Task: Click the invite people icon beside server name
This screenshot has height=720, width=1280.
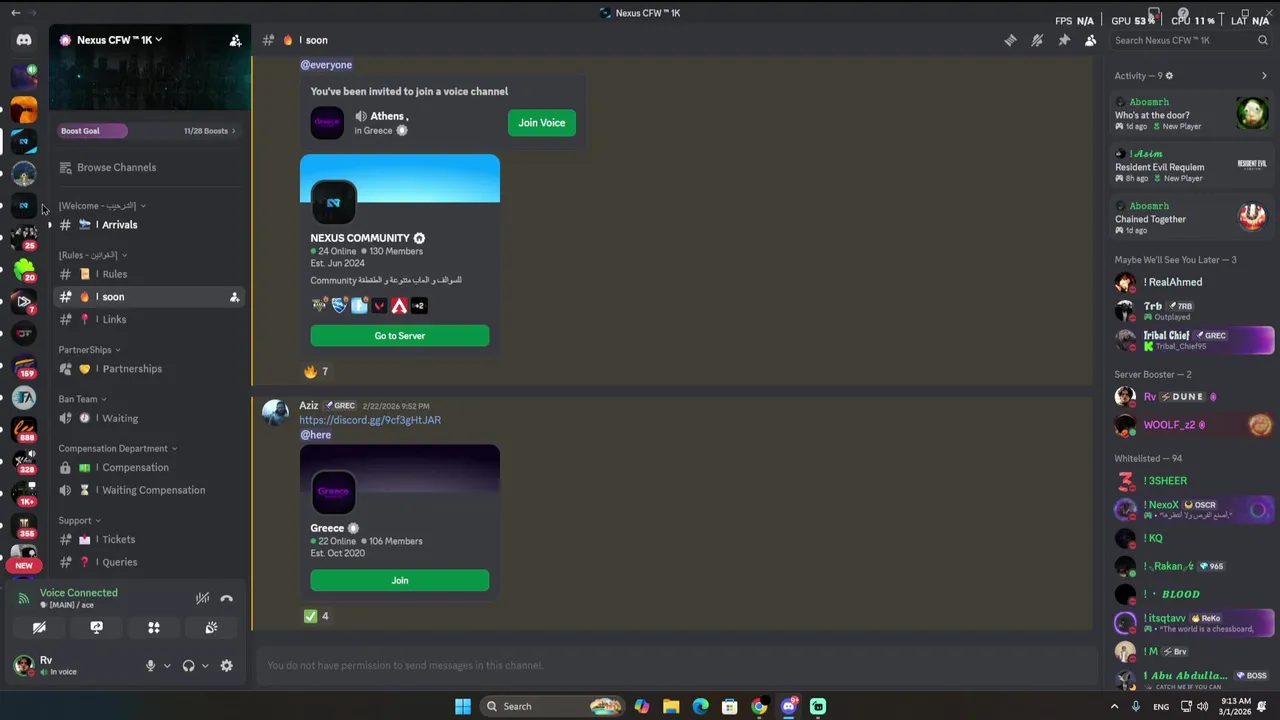Action: (x=235, y=40)
